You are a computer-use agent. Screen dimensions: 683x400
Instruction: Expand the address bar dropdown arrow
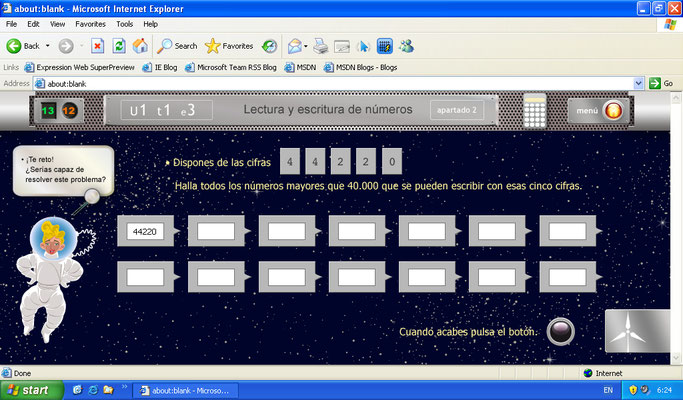tap(638, 83)
